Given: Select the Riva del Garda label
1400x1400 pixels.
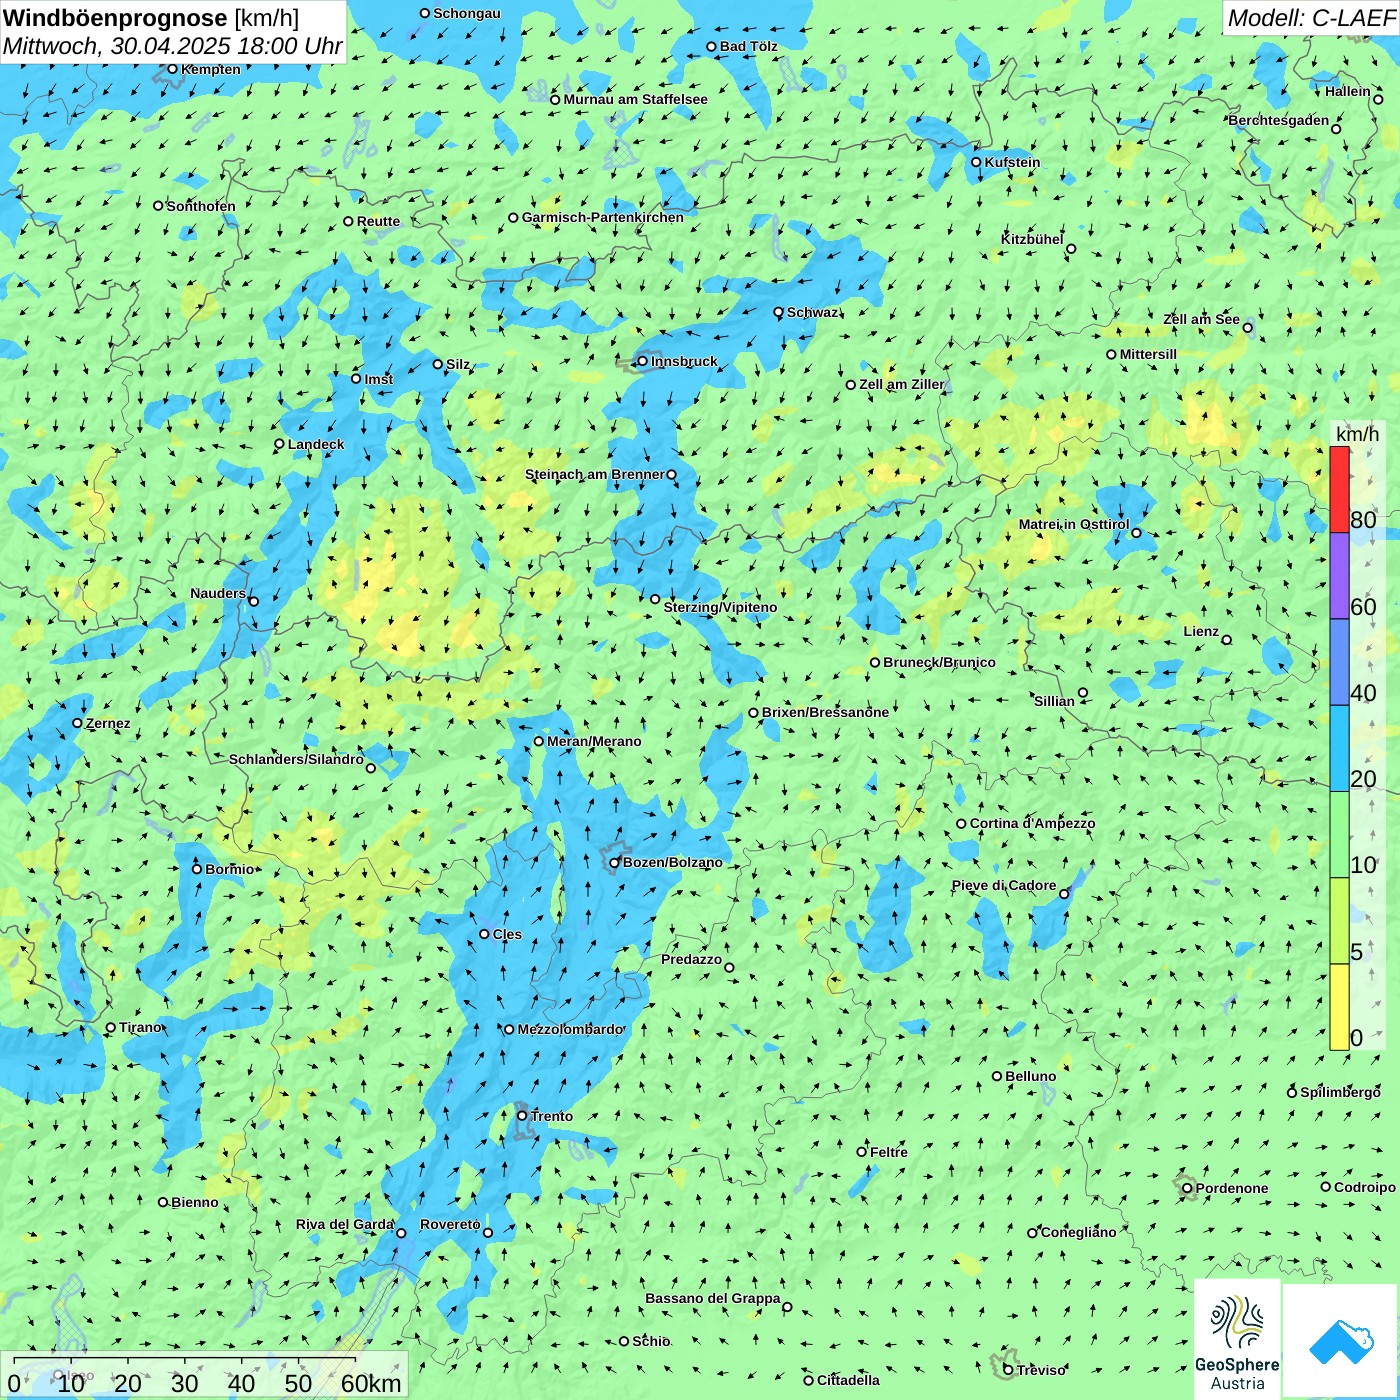Looking at the screenshot, I should [x=345, y=1224].
